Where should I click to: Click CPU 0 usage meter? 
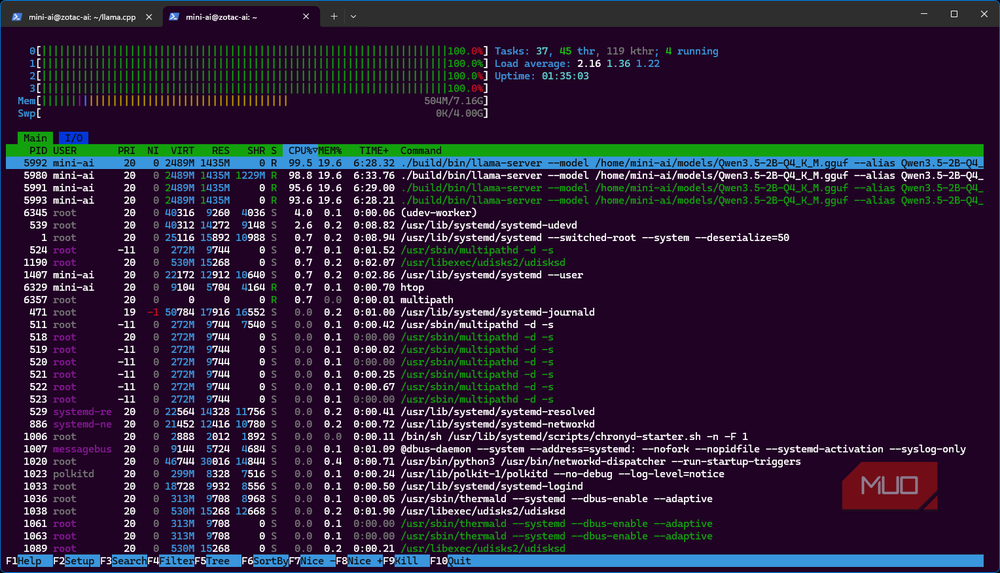[x=258, y=51]
